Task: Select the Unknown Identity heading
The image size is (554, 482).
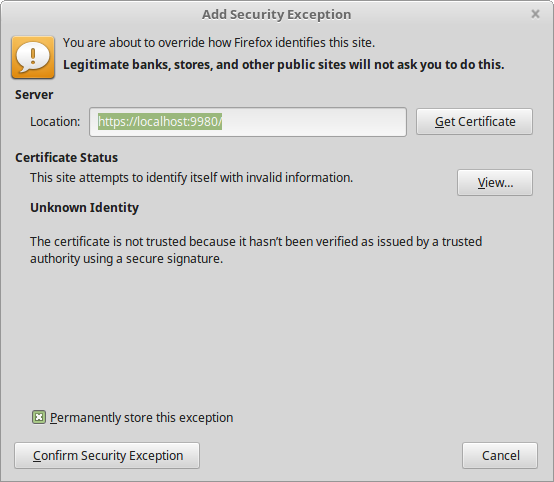Action: [84, 207]
